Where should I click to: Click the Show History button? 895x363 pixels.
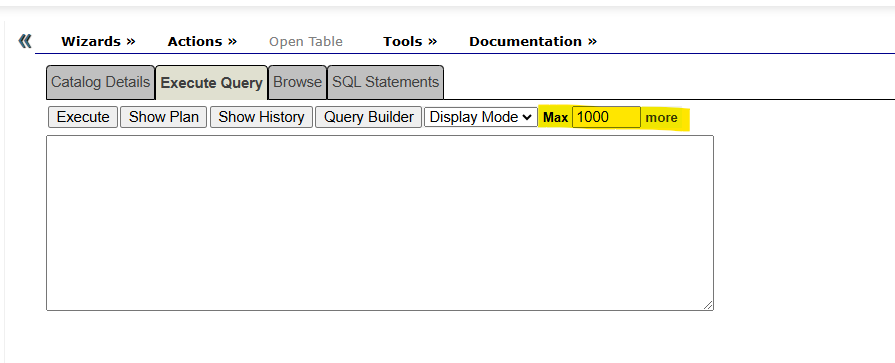click(261, 117)
